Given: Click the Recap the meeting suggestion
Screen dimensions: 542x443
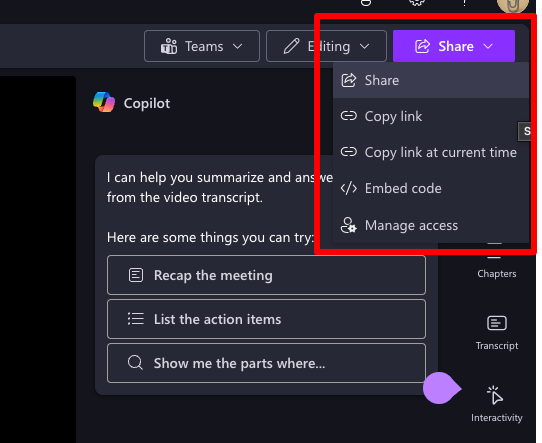Looking at the screenshot, I should [266, 275].
